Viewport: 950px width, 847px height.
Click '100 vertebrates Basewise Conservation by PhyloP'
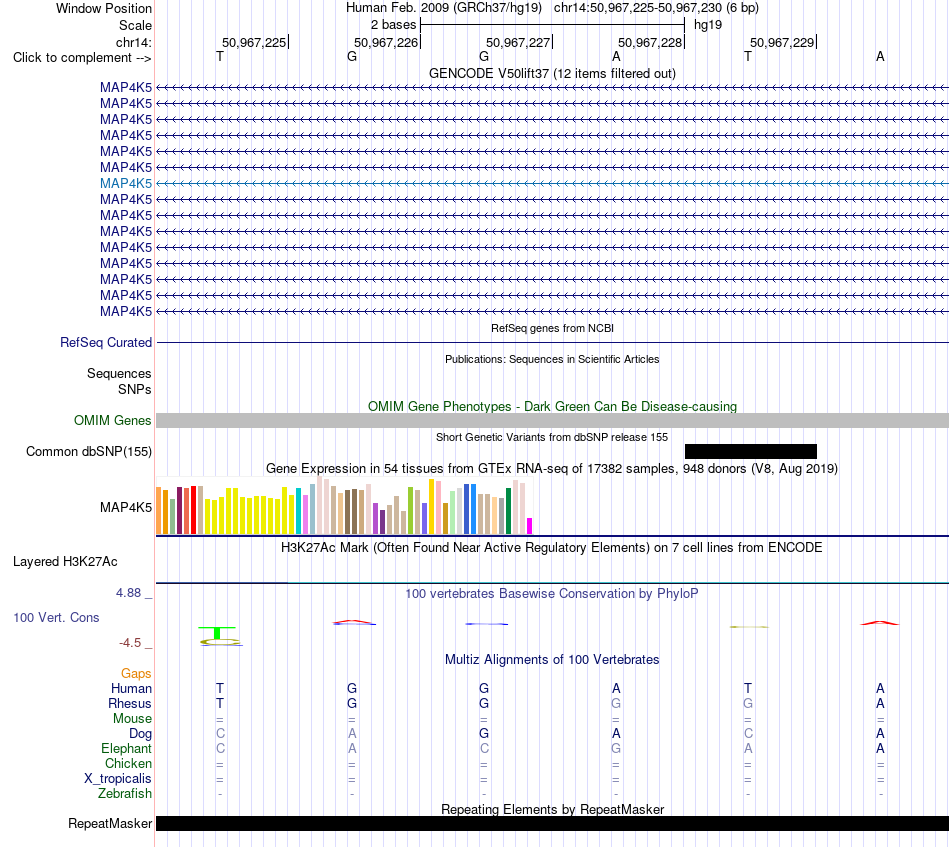552,594
